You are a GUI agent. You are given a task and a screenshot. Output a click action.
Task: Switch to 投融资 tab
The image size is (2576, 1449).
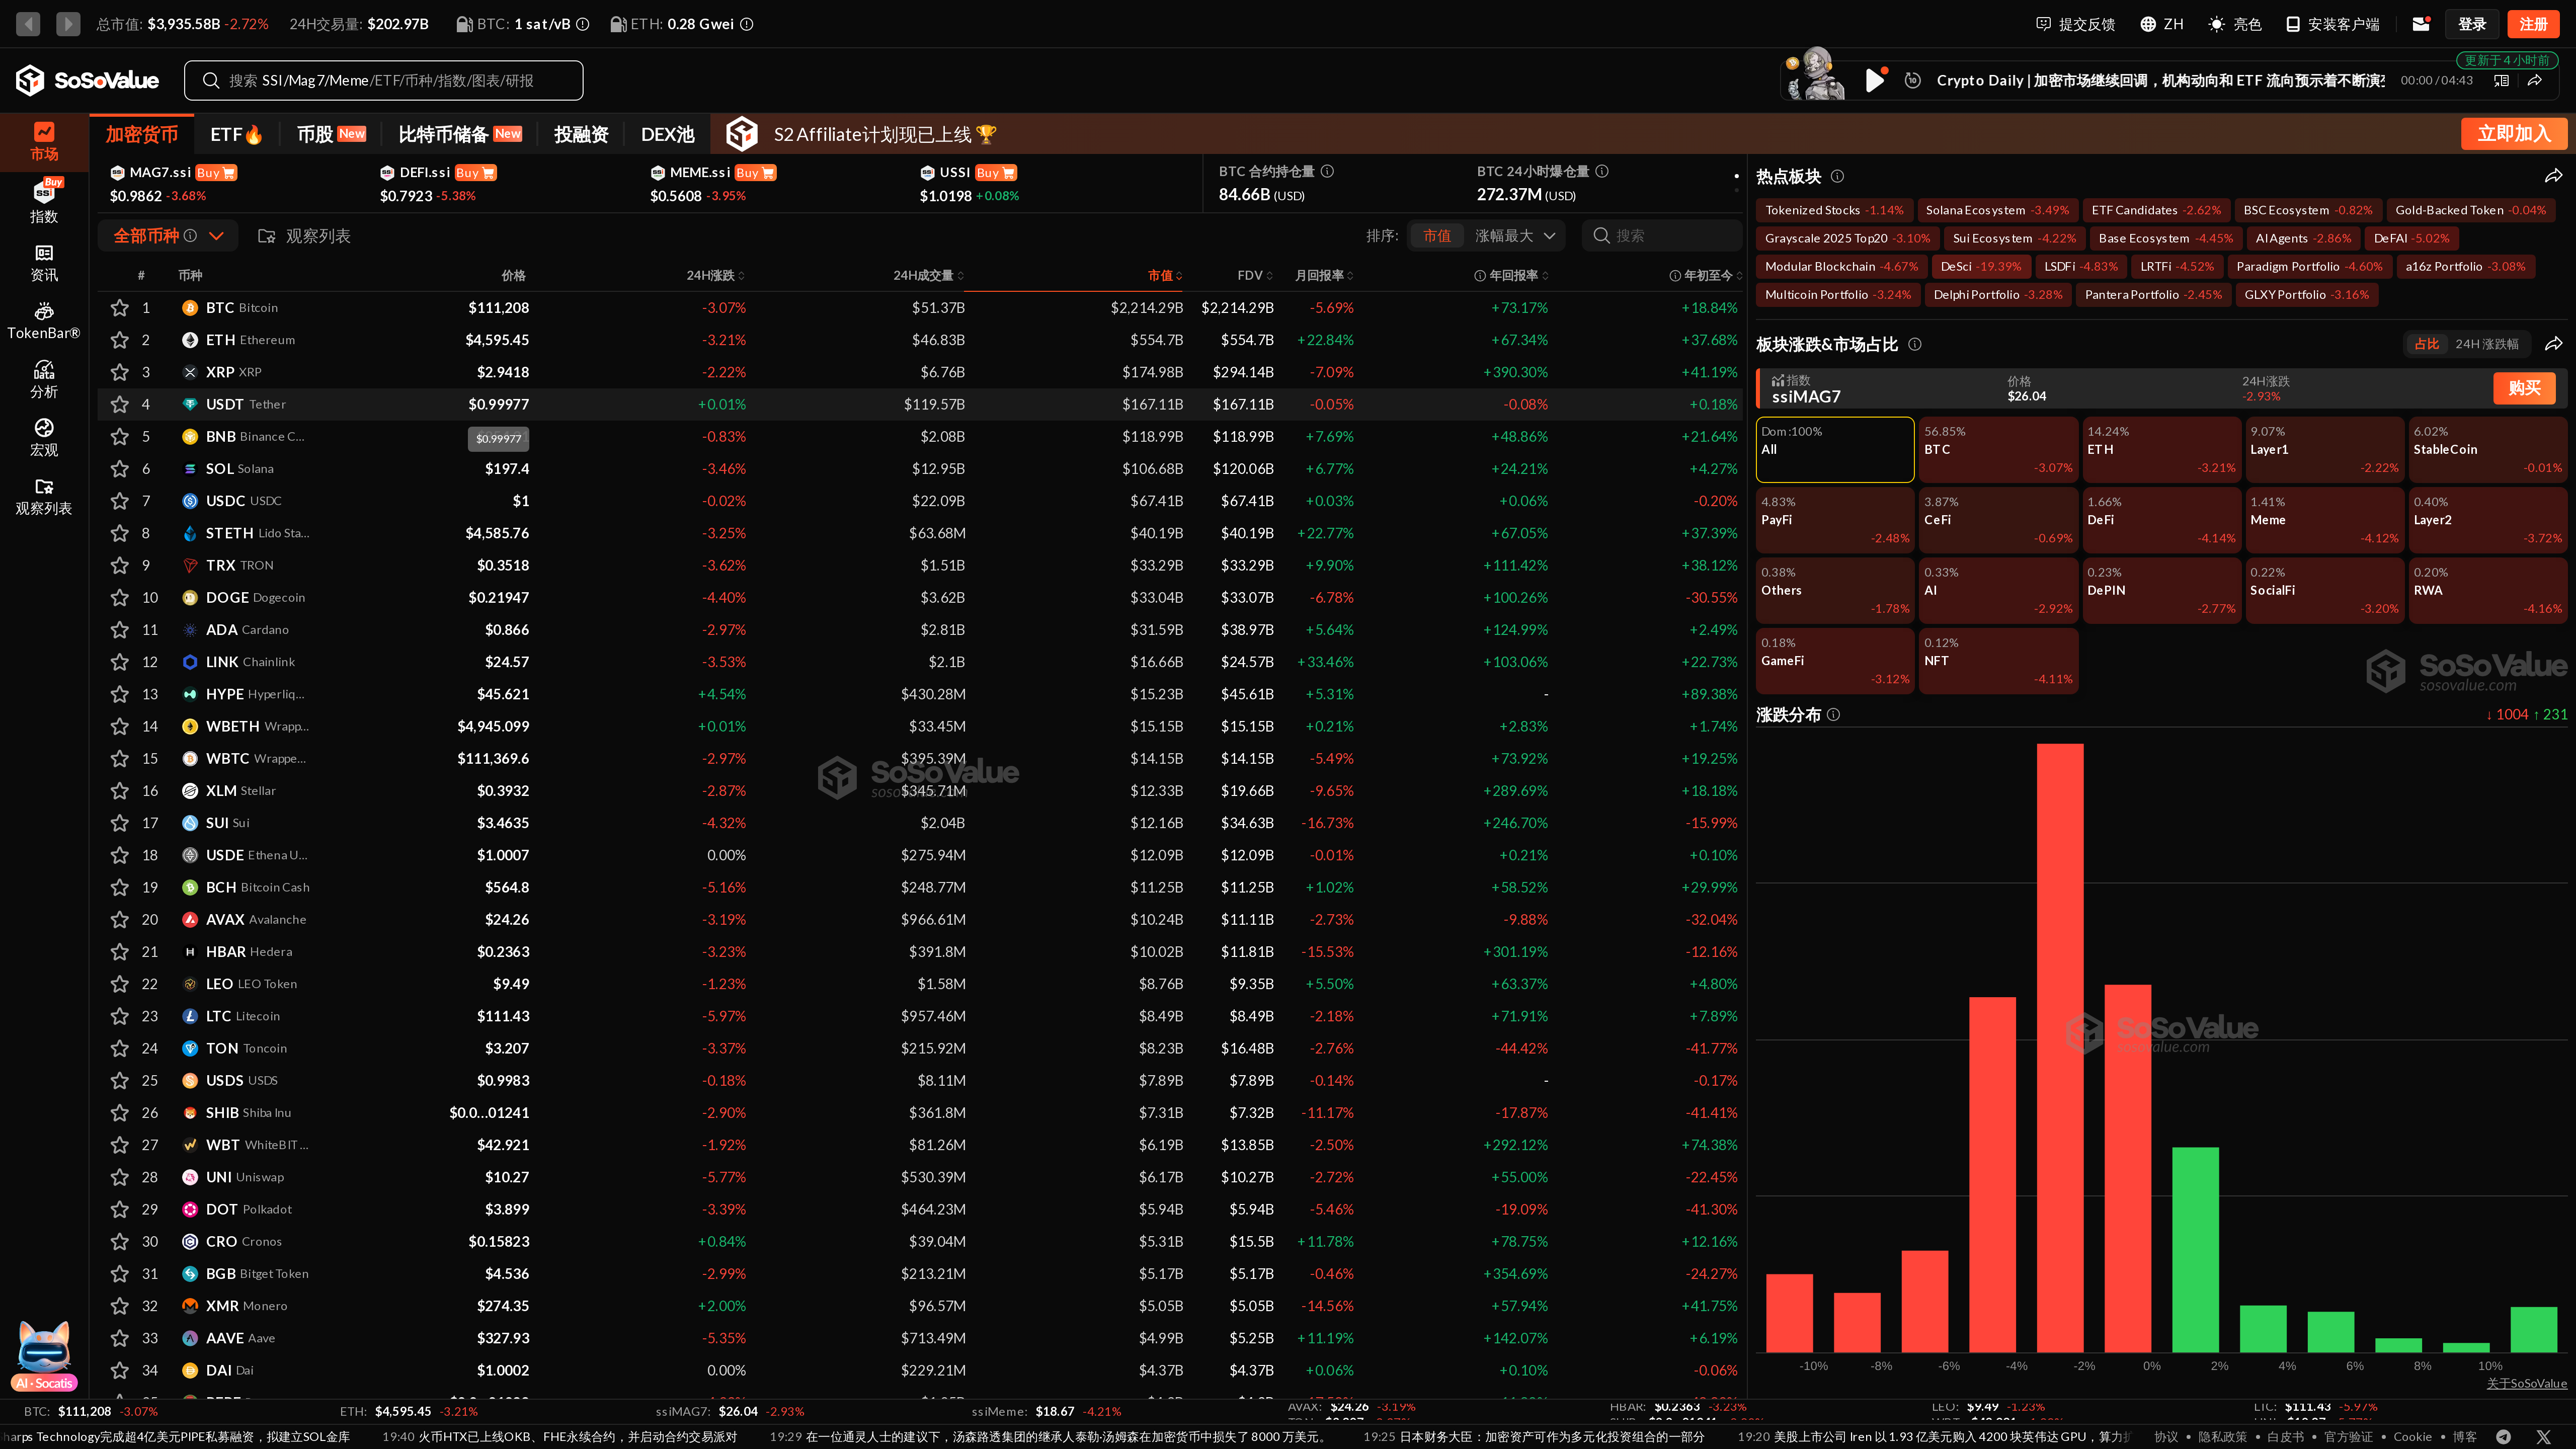tap(581, 134)
